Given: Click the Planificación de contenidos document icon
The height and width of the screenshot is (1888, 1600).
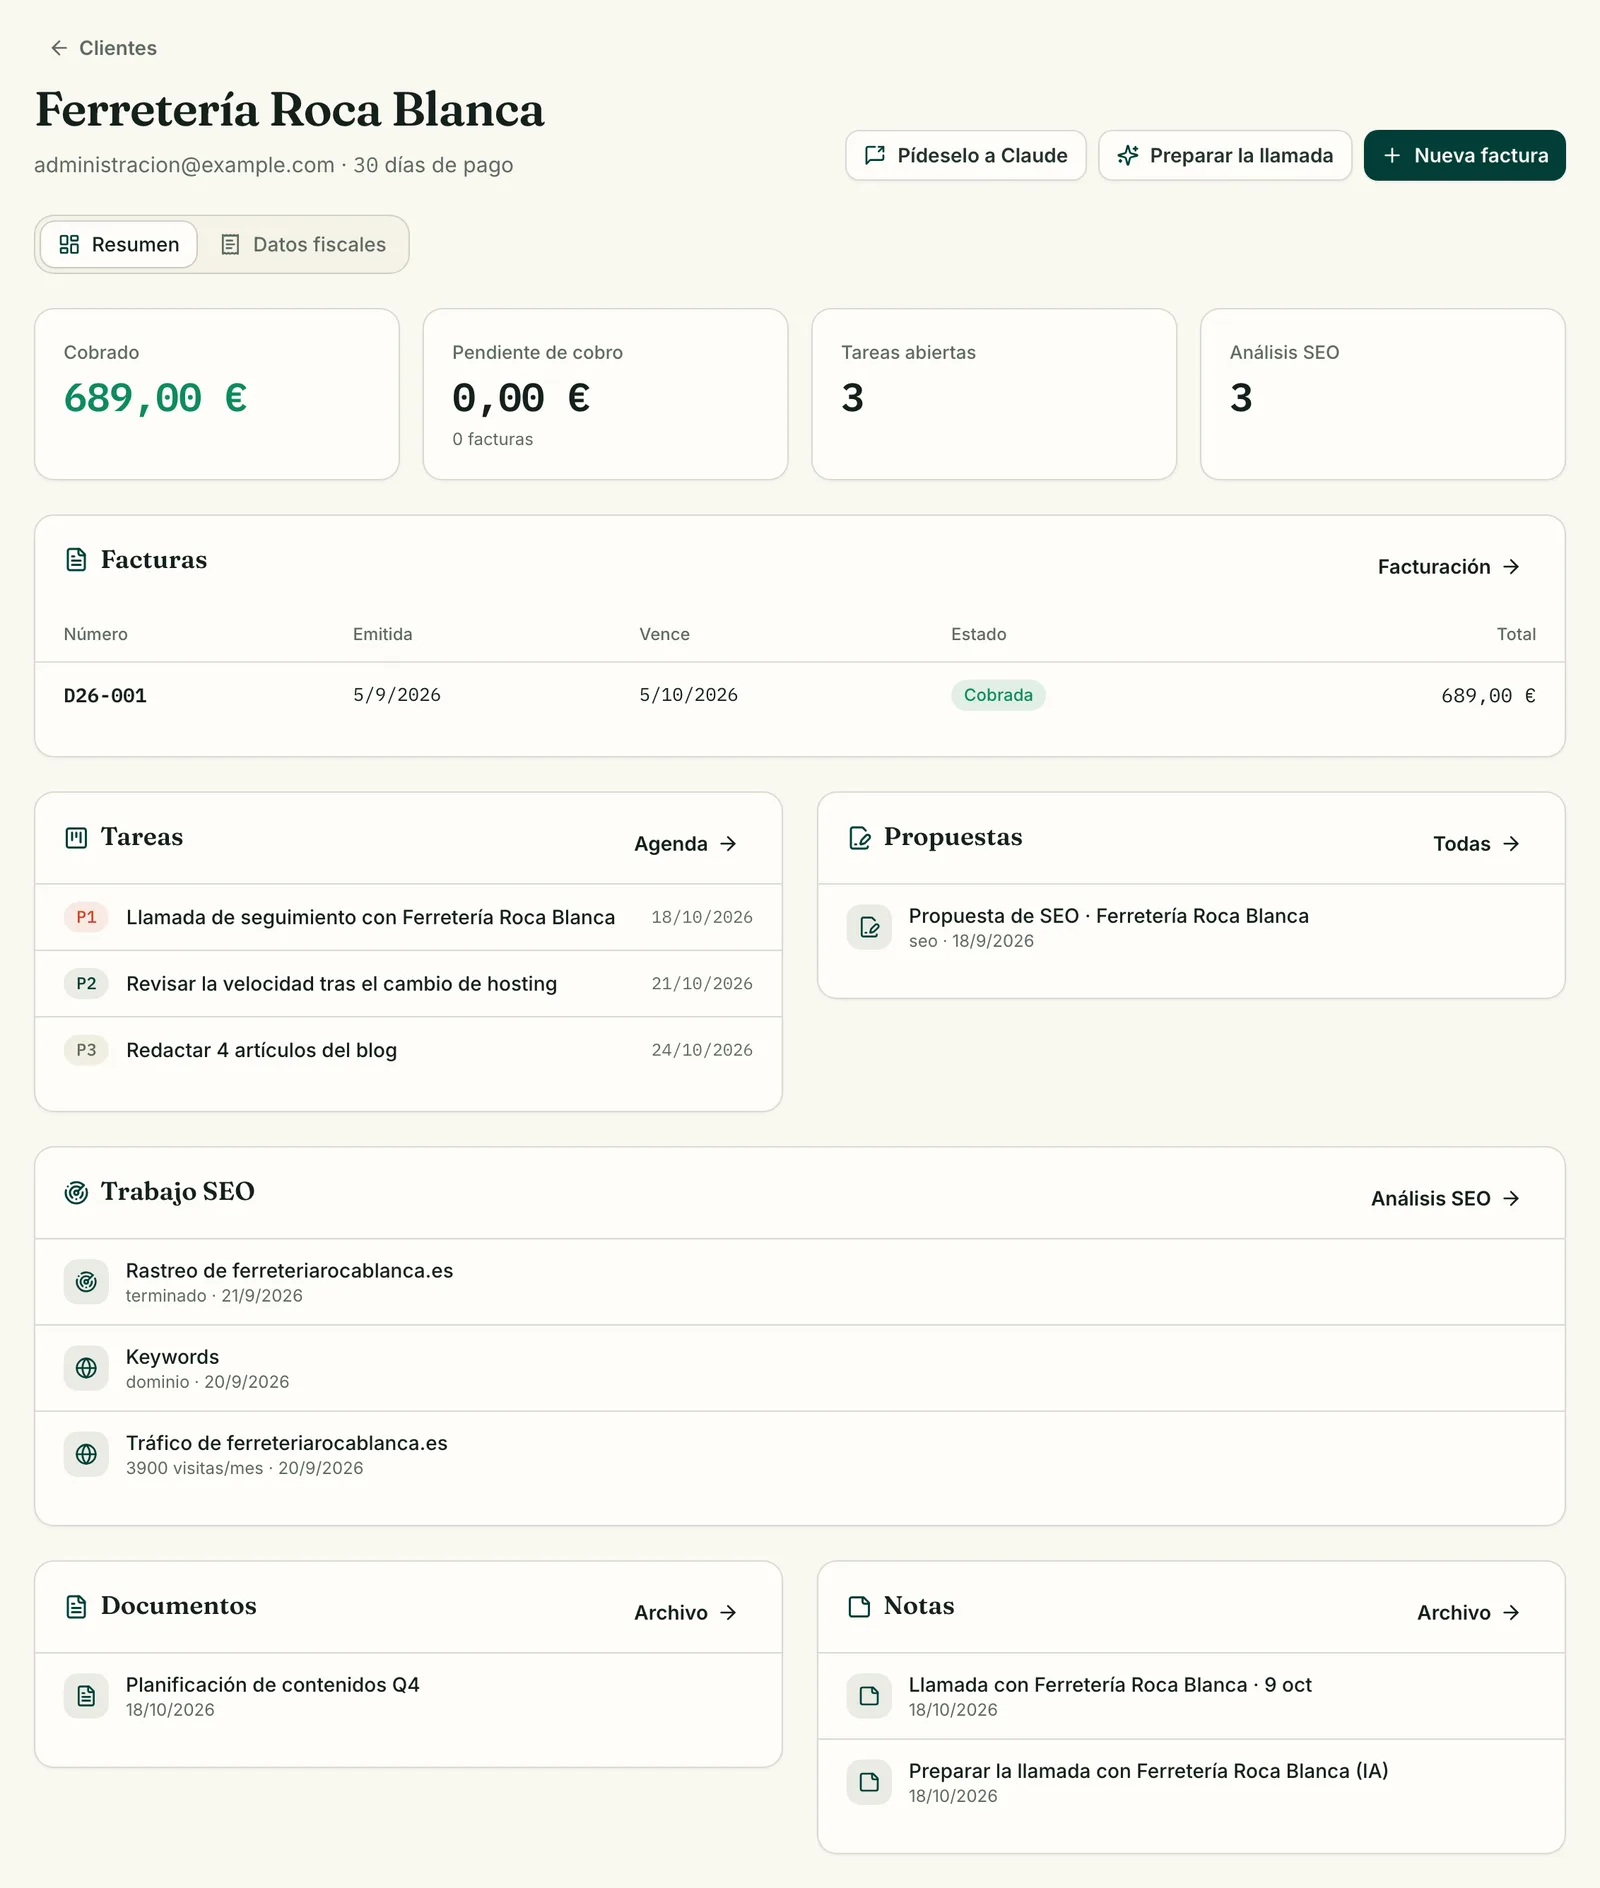Looking at the screenshot, I should pos(86,1696).
